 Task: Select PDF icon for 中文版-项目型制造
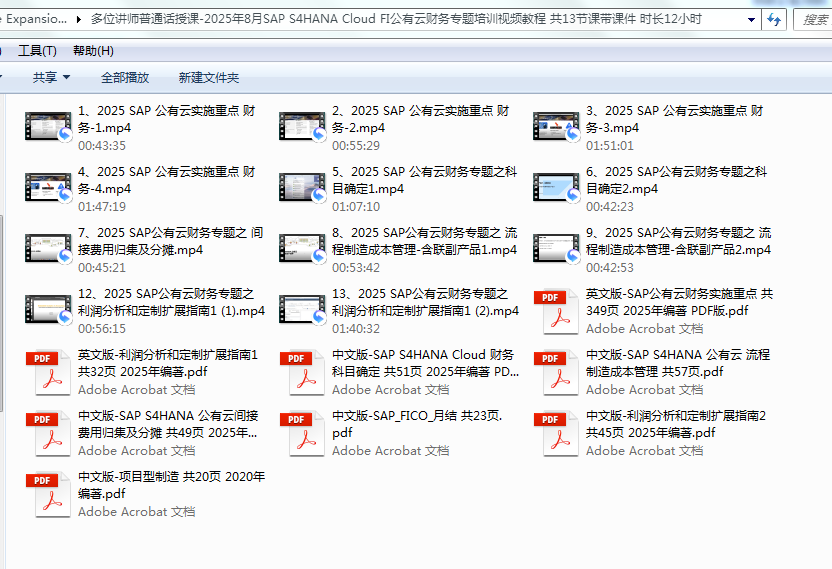coord(45,493)
